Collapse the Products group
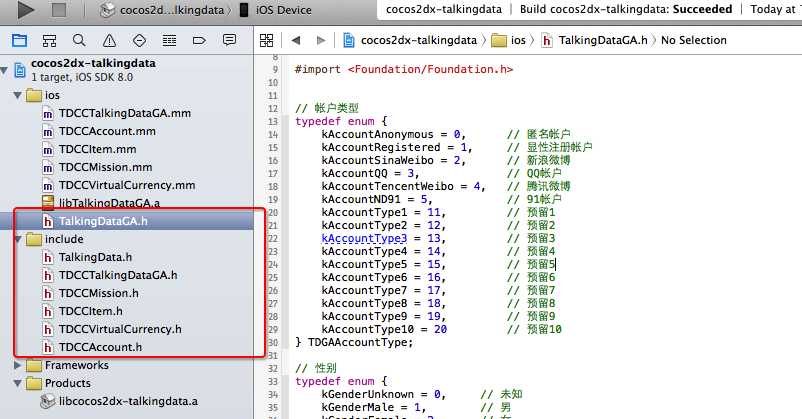The width and height of the screenshot is (802, 419). click(x=18, y=383)
